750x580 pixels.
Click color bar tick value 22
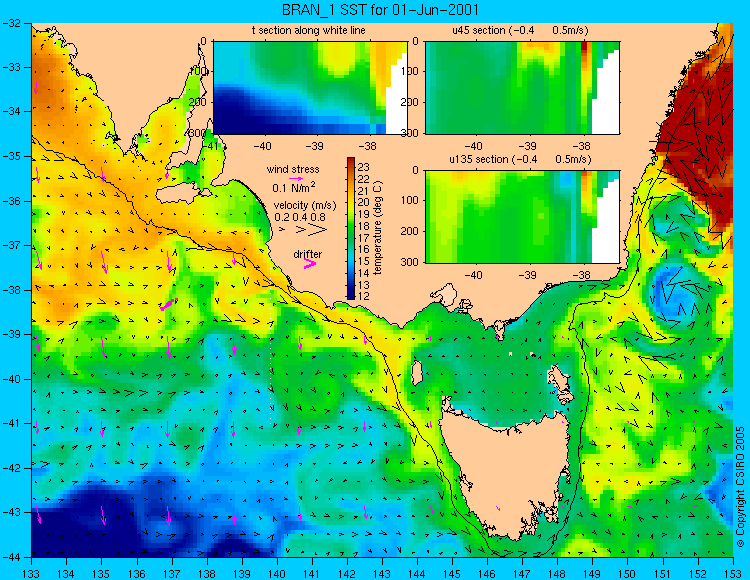[364, 179]
